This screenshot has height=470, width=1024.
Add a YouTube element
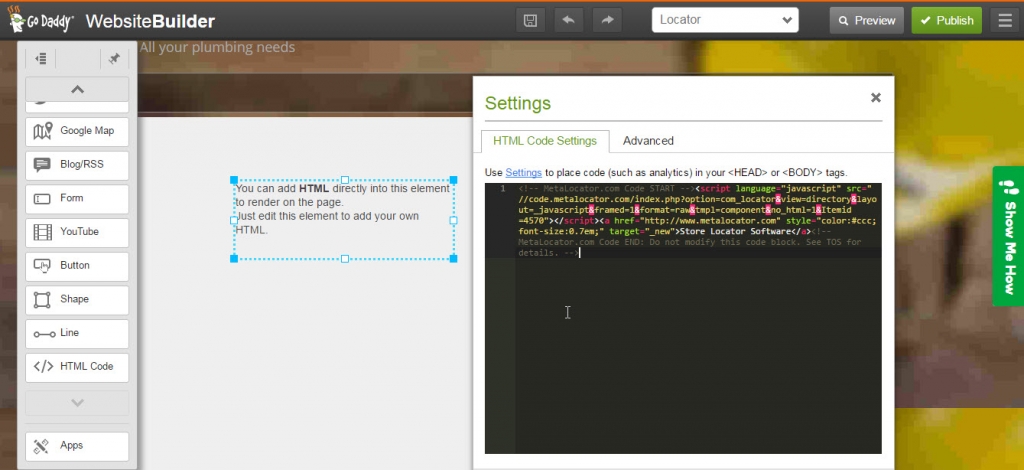click(x=77, y=232)
